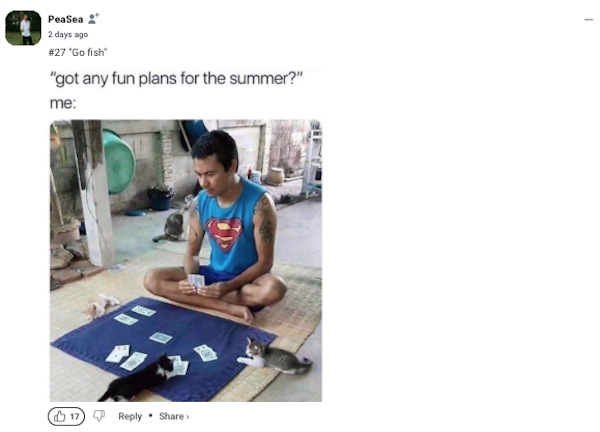The image size is (600, 432).
Task: Click the follow user icon beside PeaSea
Action: (93, 18)
